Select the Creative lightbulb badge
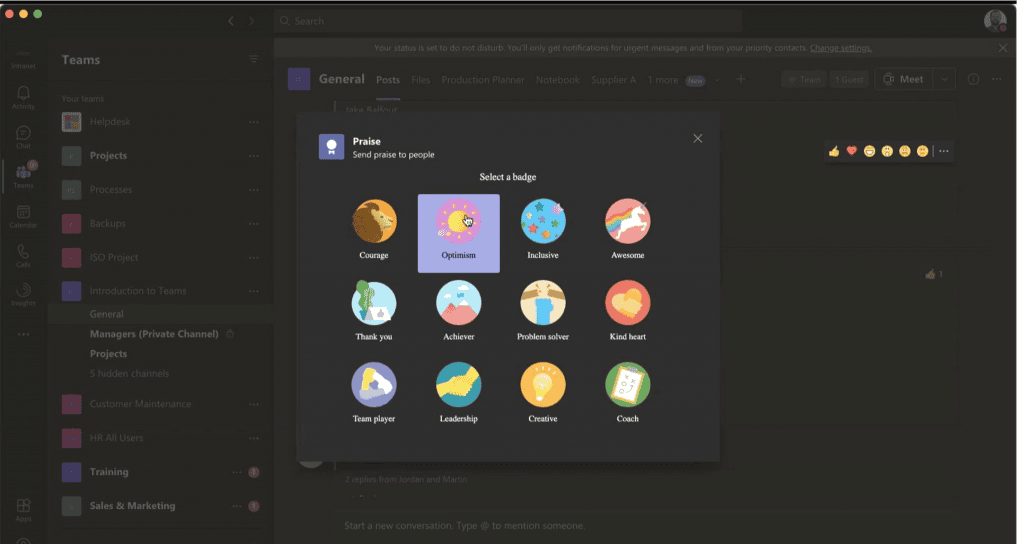1024x544 pixels. (543, 386)
